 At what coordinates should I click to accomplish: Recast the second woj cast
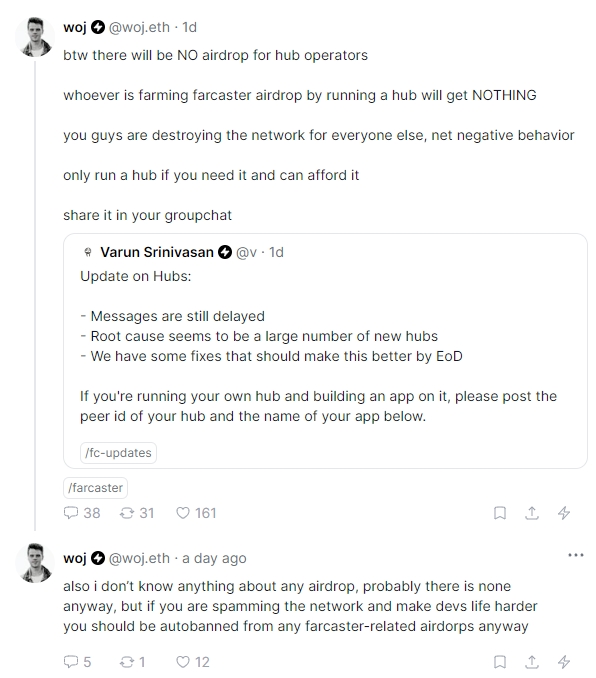127,662
